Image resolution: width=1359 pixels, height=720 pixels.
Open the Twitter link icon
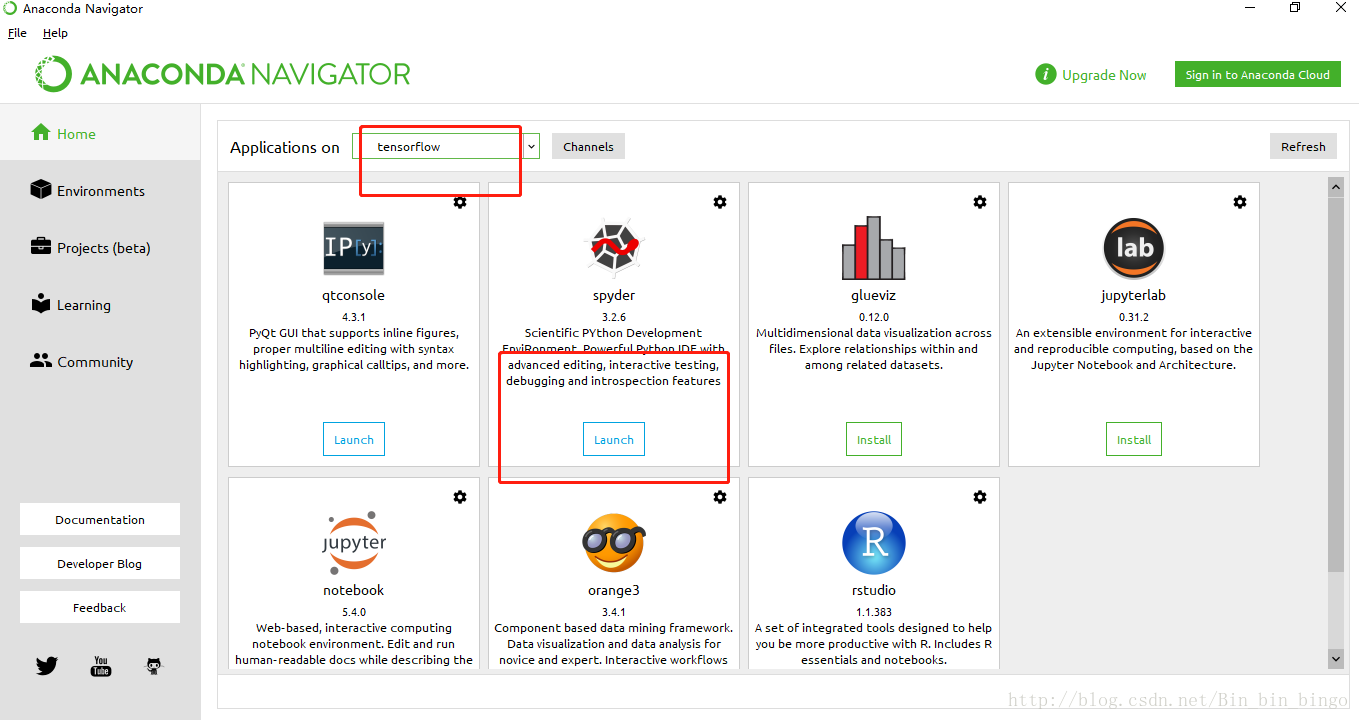[47, 666]
